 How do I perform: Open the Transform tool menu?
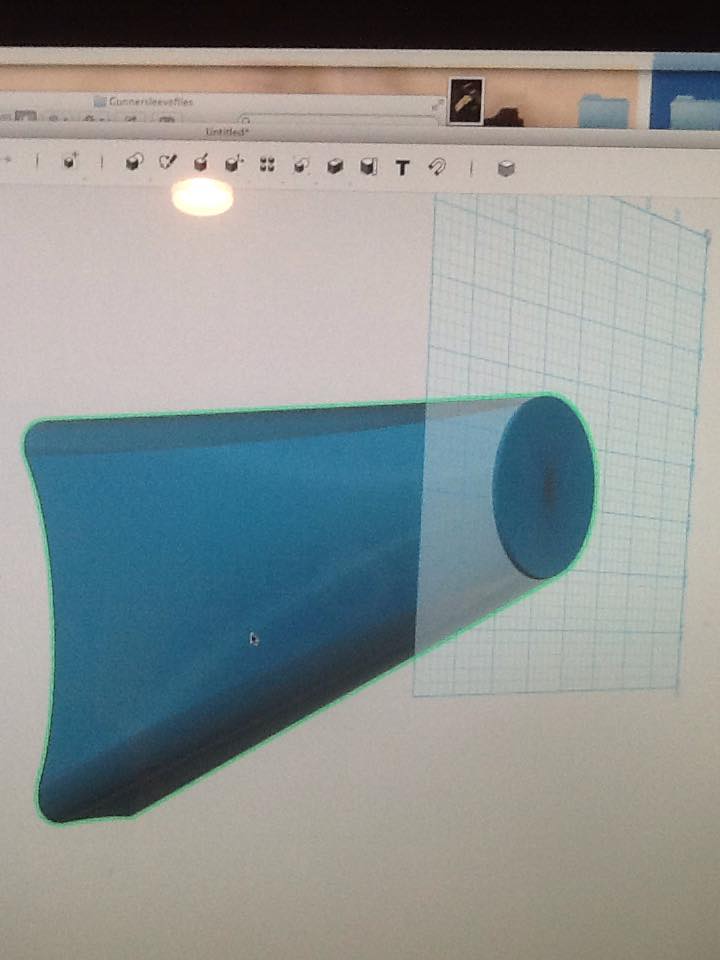(70, 162)
